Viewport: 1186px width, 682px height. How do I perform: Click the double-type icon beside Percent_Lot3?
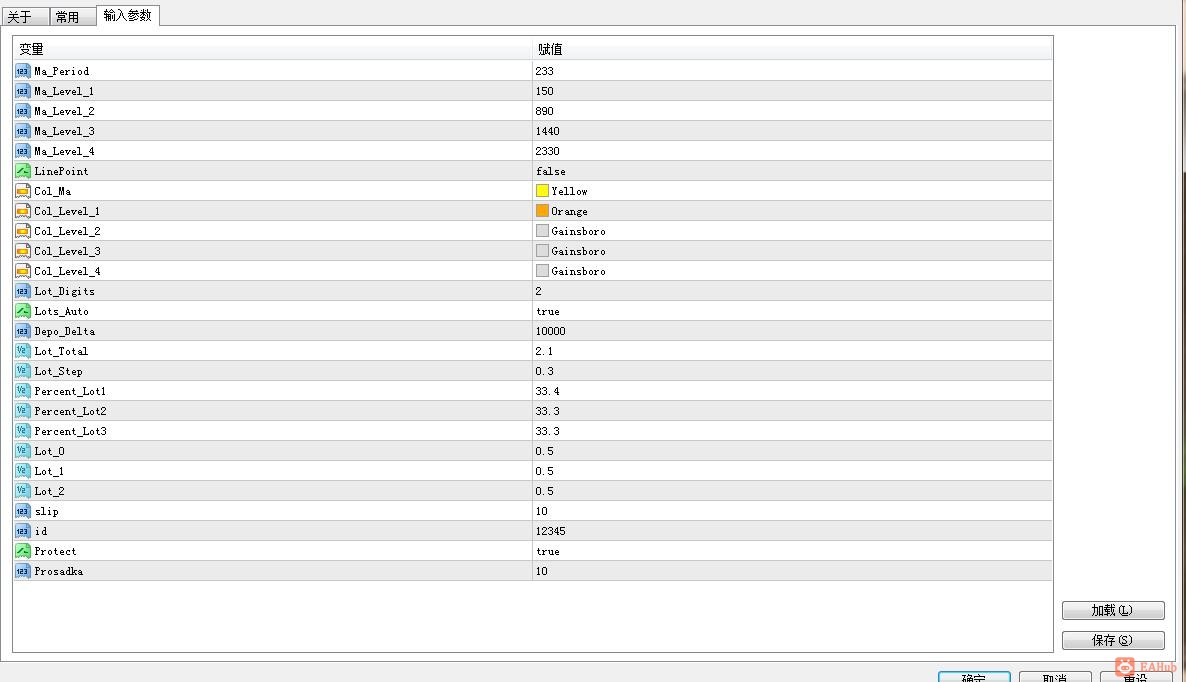tap(23, 431)
